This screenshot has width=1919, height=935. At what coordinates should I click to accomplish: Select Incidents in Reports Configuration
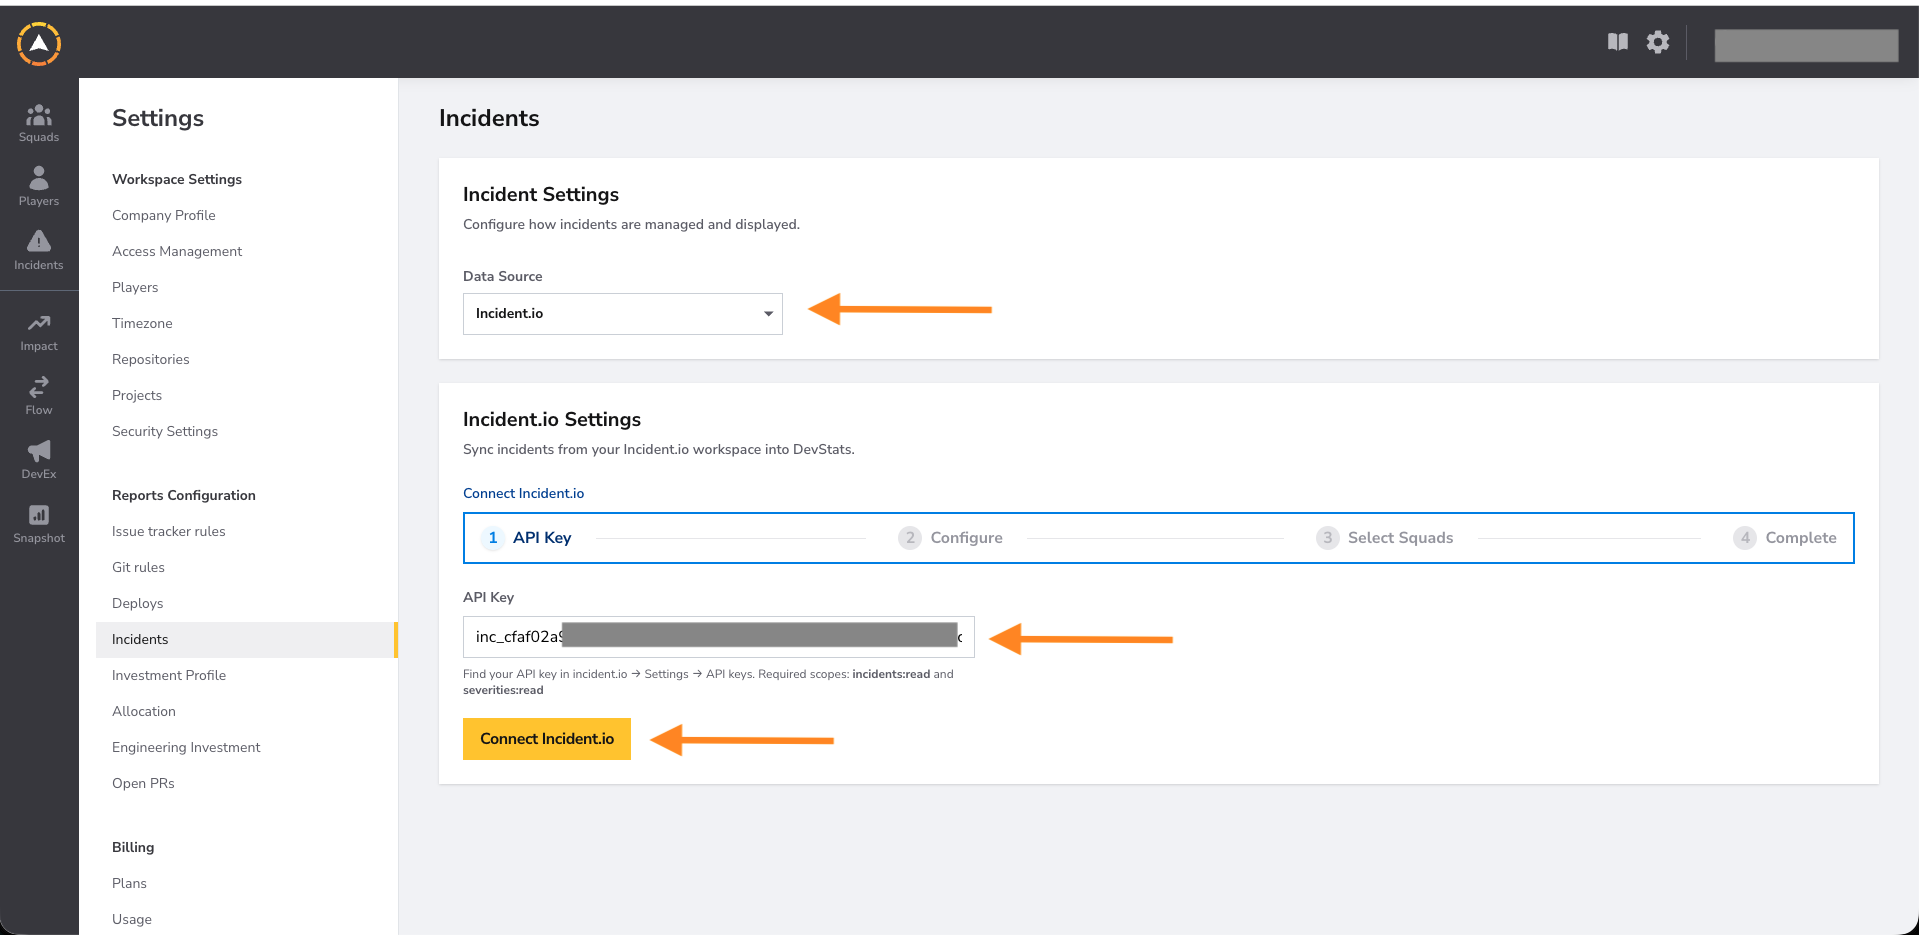click(x=246, y=639)
